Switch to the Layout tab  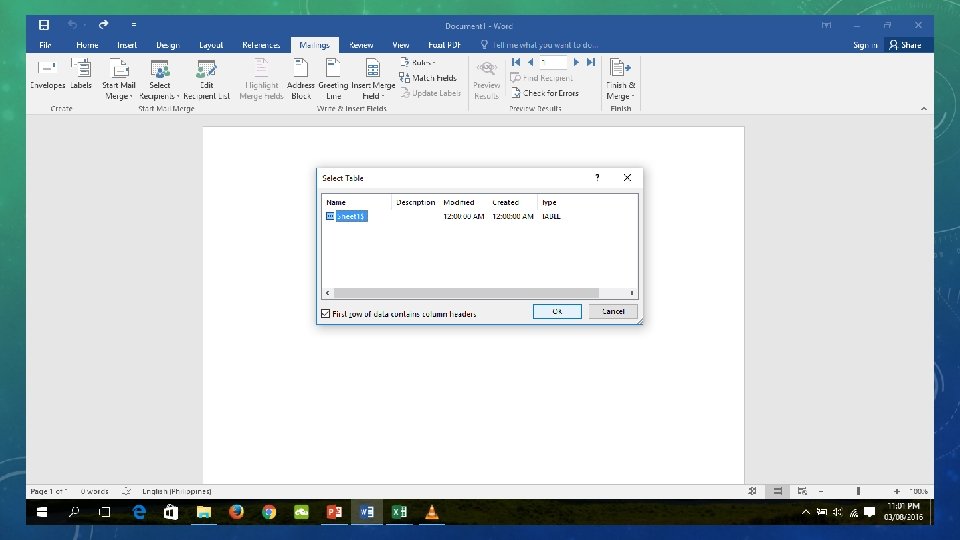[x=211, y=45]
